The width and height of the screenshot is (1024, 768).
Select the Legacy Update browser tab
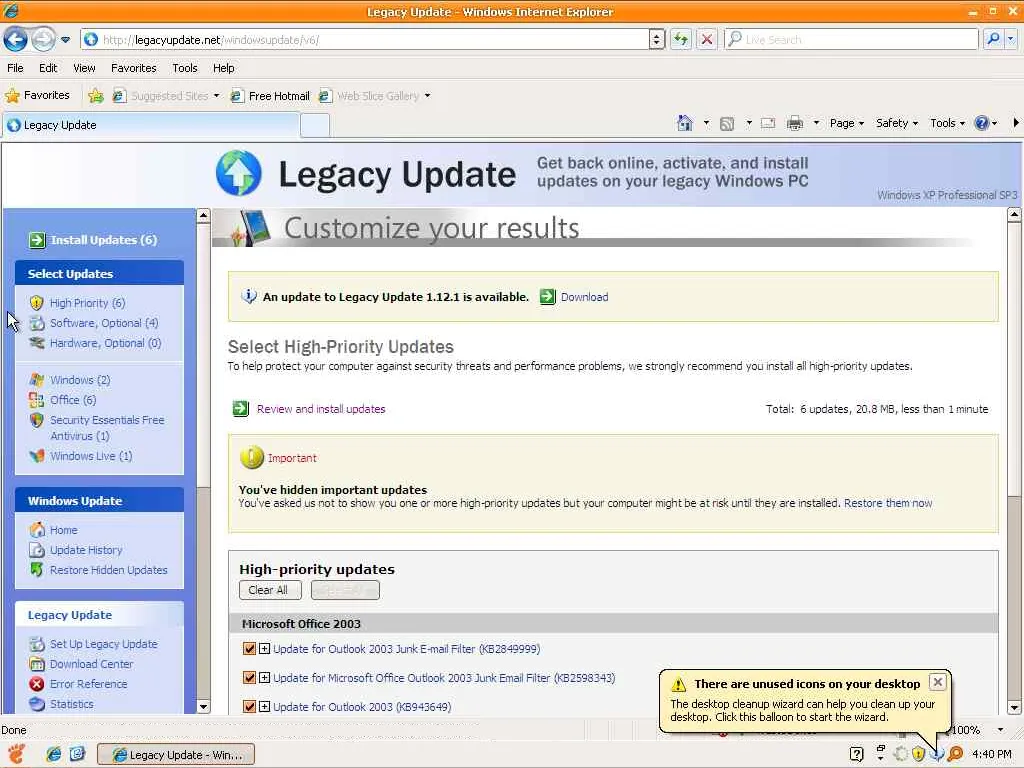pyautogui.click(x=152, y=125)
